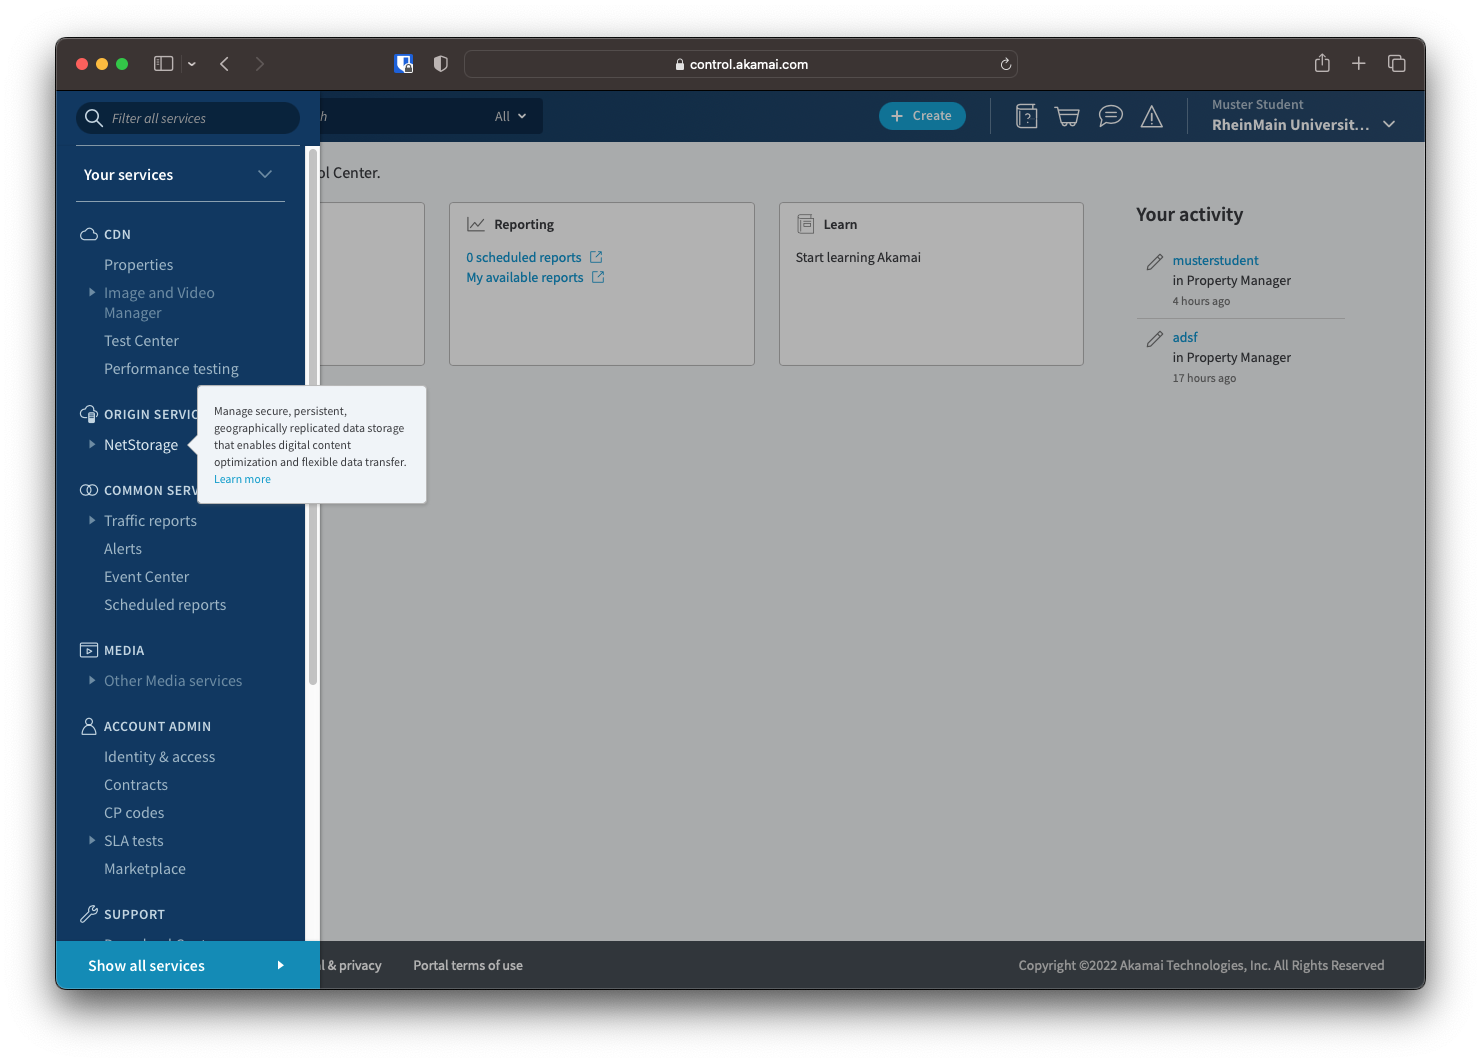
Task: Click the Account Admin person icon
Action: (x=89, y=726)
